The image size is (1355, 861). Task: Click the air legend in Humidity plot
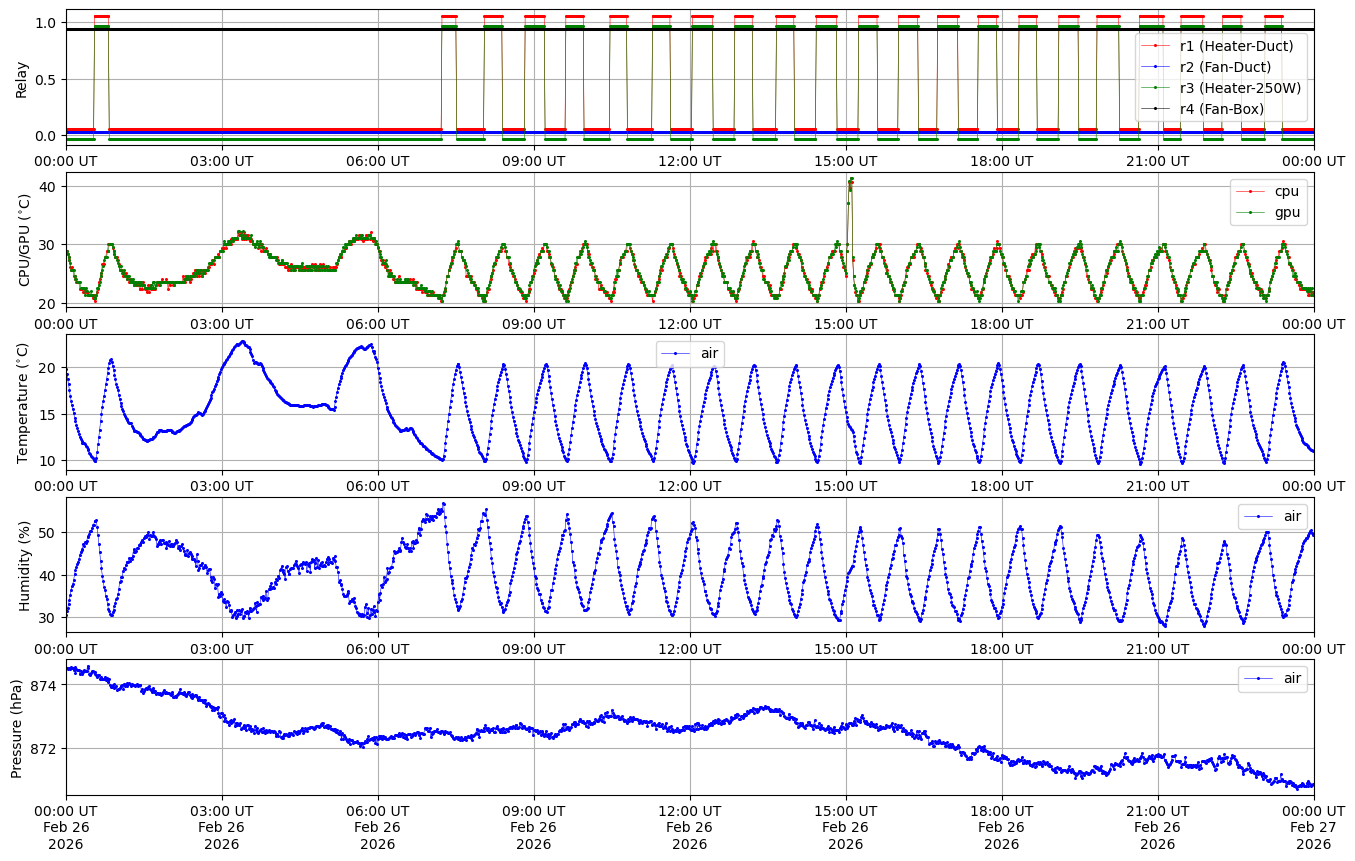coord(1292,516)
